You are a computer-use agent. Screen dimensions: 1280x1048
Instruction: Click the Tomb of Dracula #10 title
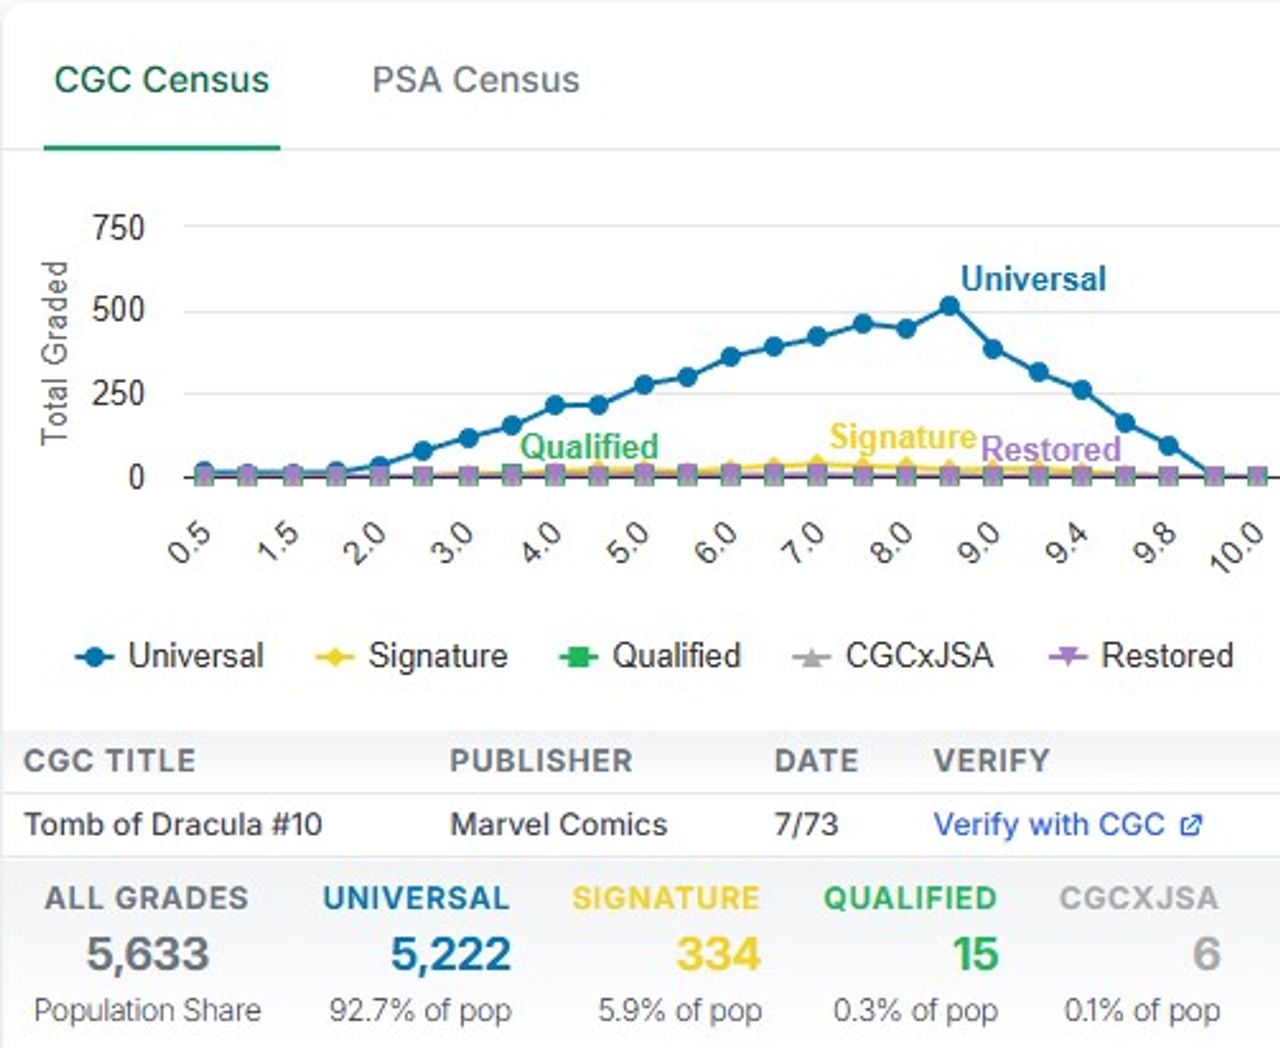click(x=173, y=824)
